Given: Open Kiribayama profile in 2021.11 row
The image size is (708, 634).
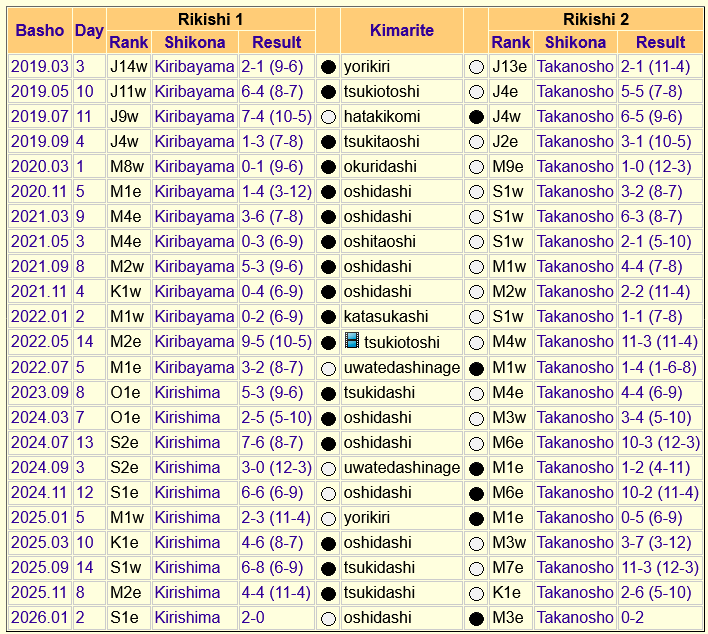Looking at the screenshot, I should coord(194,291).
